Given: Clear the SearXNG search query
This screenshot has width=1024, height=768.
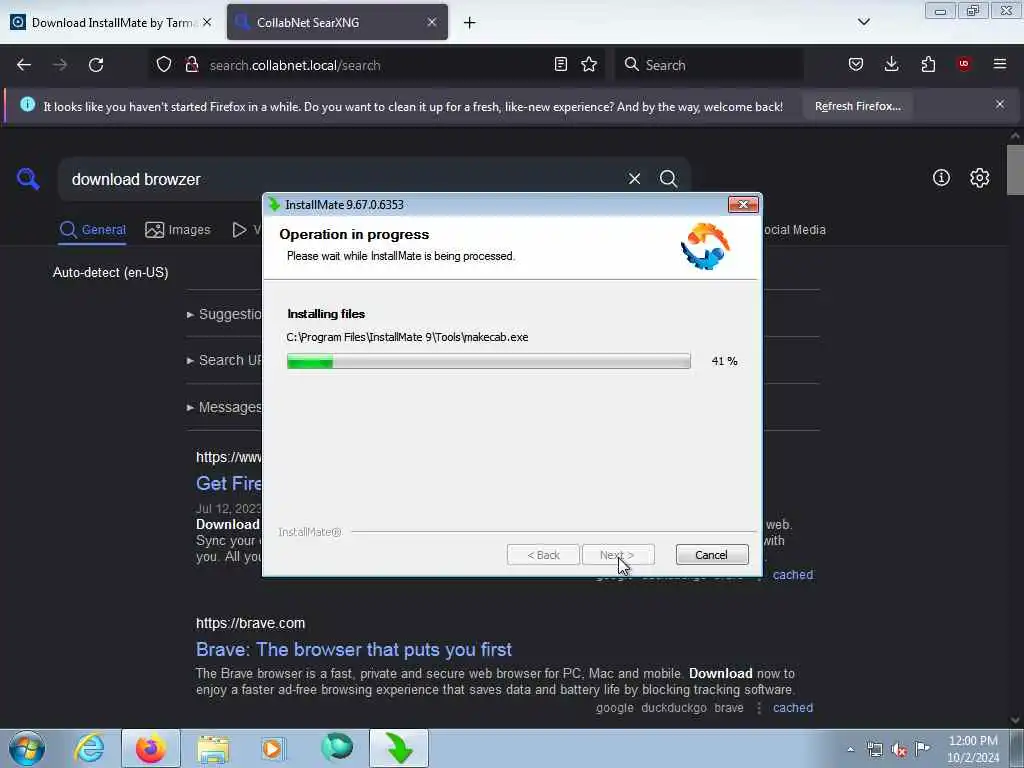Looking at the screenshot, I should tap(634, 179).
